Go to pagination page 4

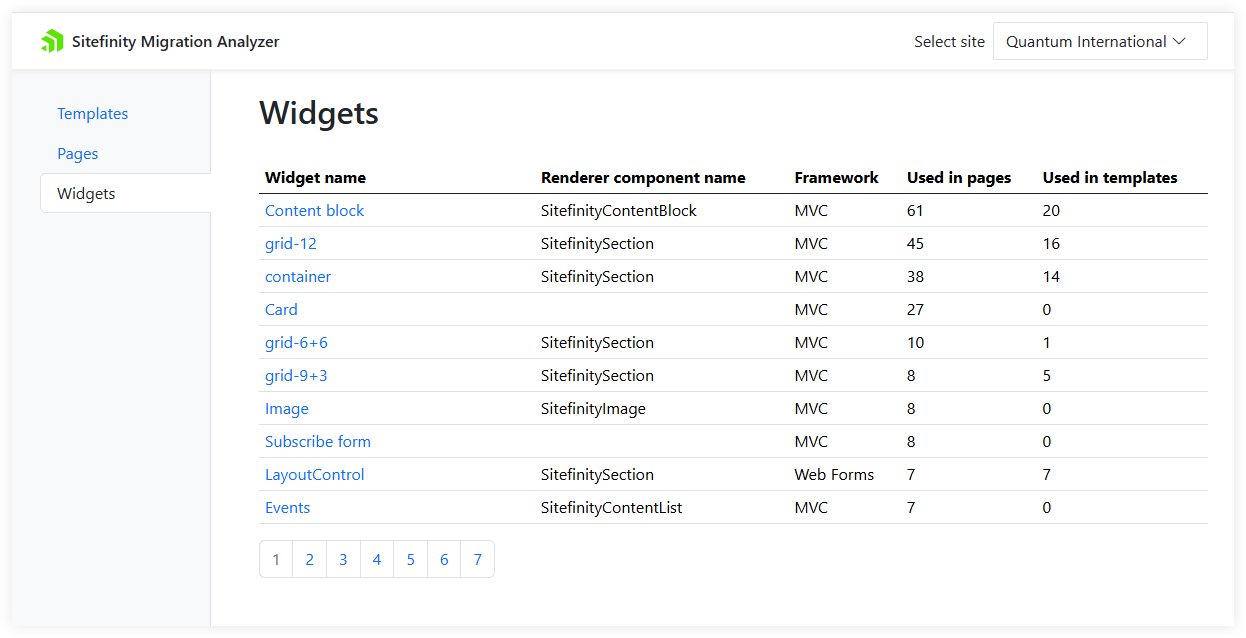click(377, 559)
